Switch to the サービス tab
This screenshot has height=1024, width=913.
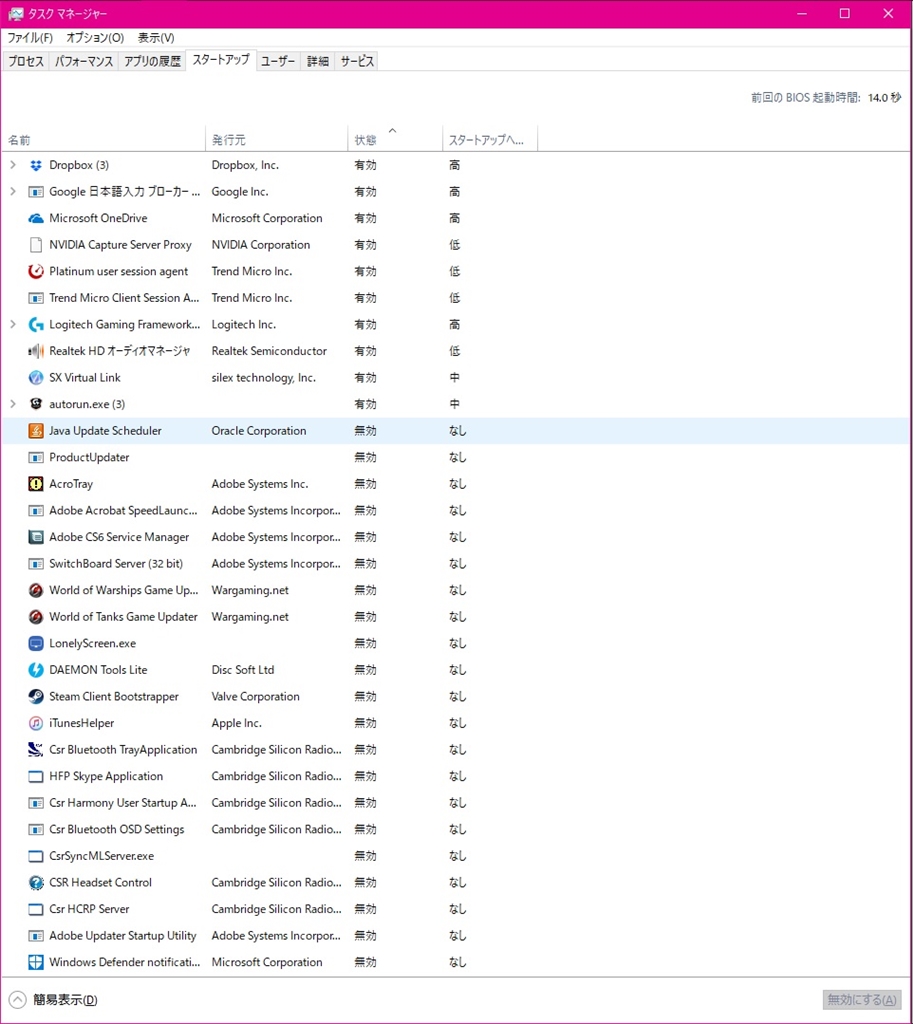357,61
